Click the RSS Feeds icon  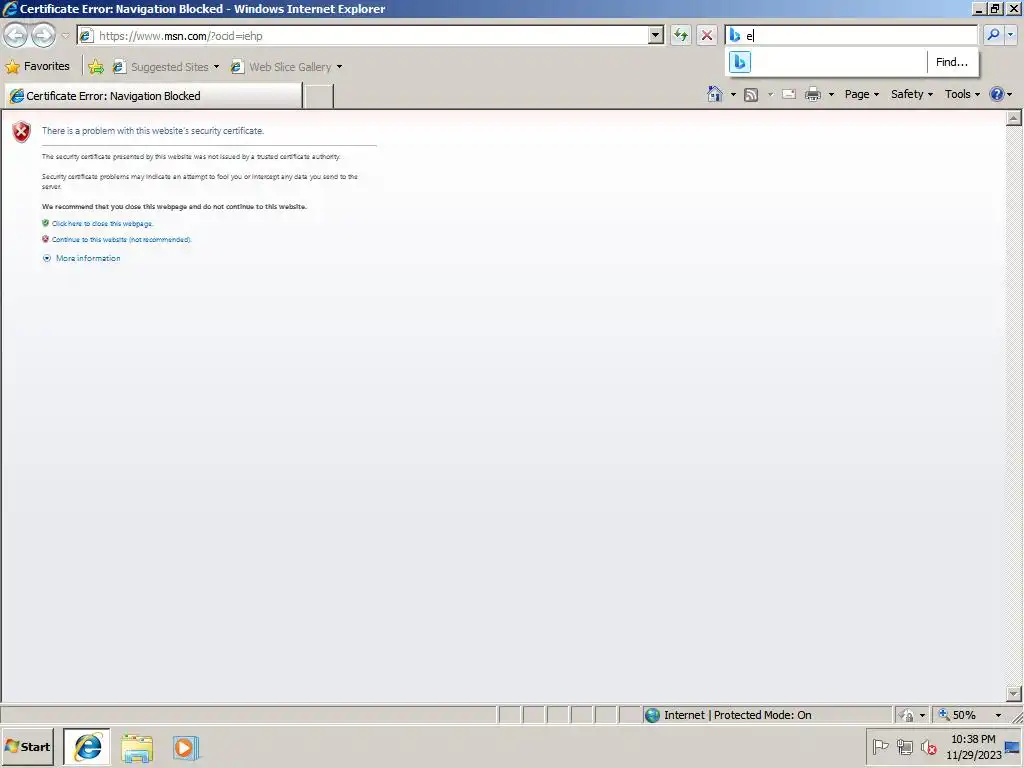click(x=751, y=95)
